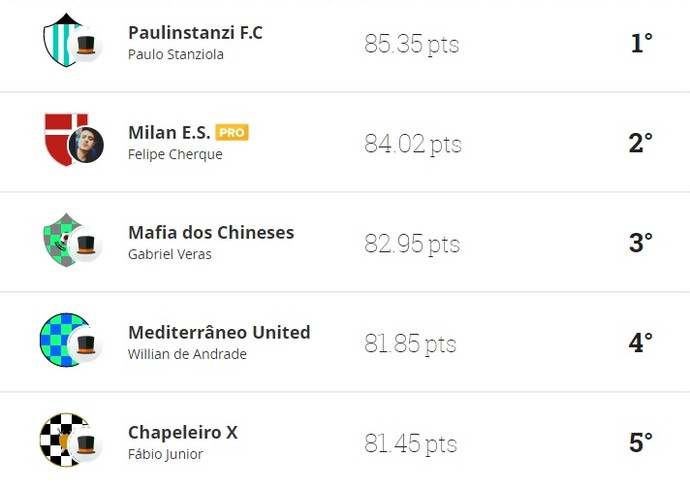Select Milan E.S. red shield crest
690x490 pixels.
tap(62, 140)
